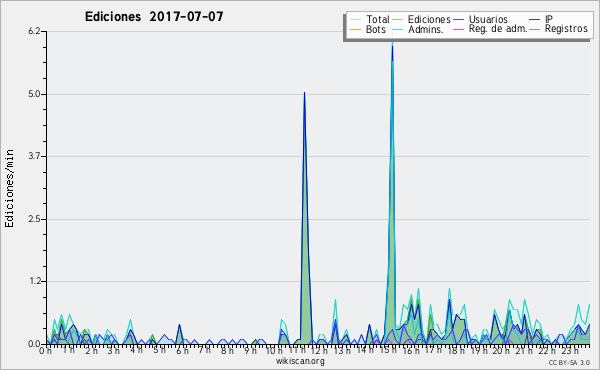600x370 pixels.
Task: Click the peak of the 15 h spike
Action: pyautogui.click(x=392, y=46)
